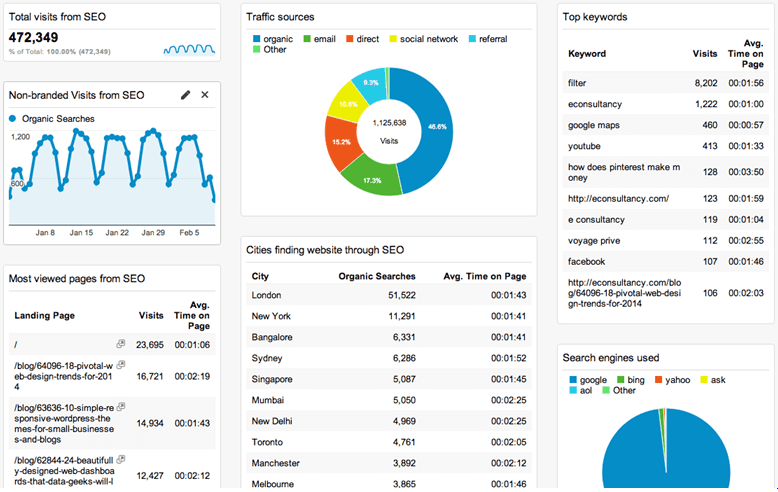778x492 pixels.
Task: Click the 10.6% yellow donut segment
Action: click(x=348, y=104)
